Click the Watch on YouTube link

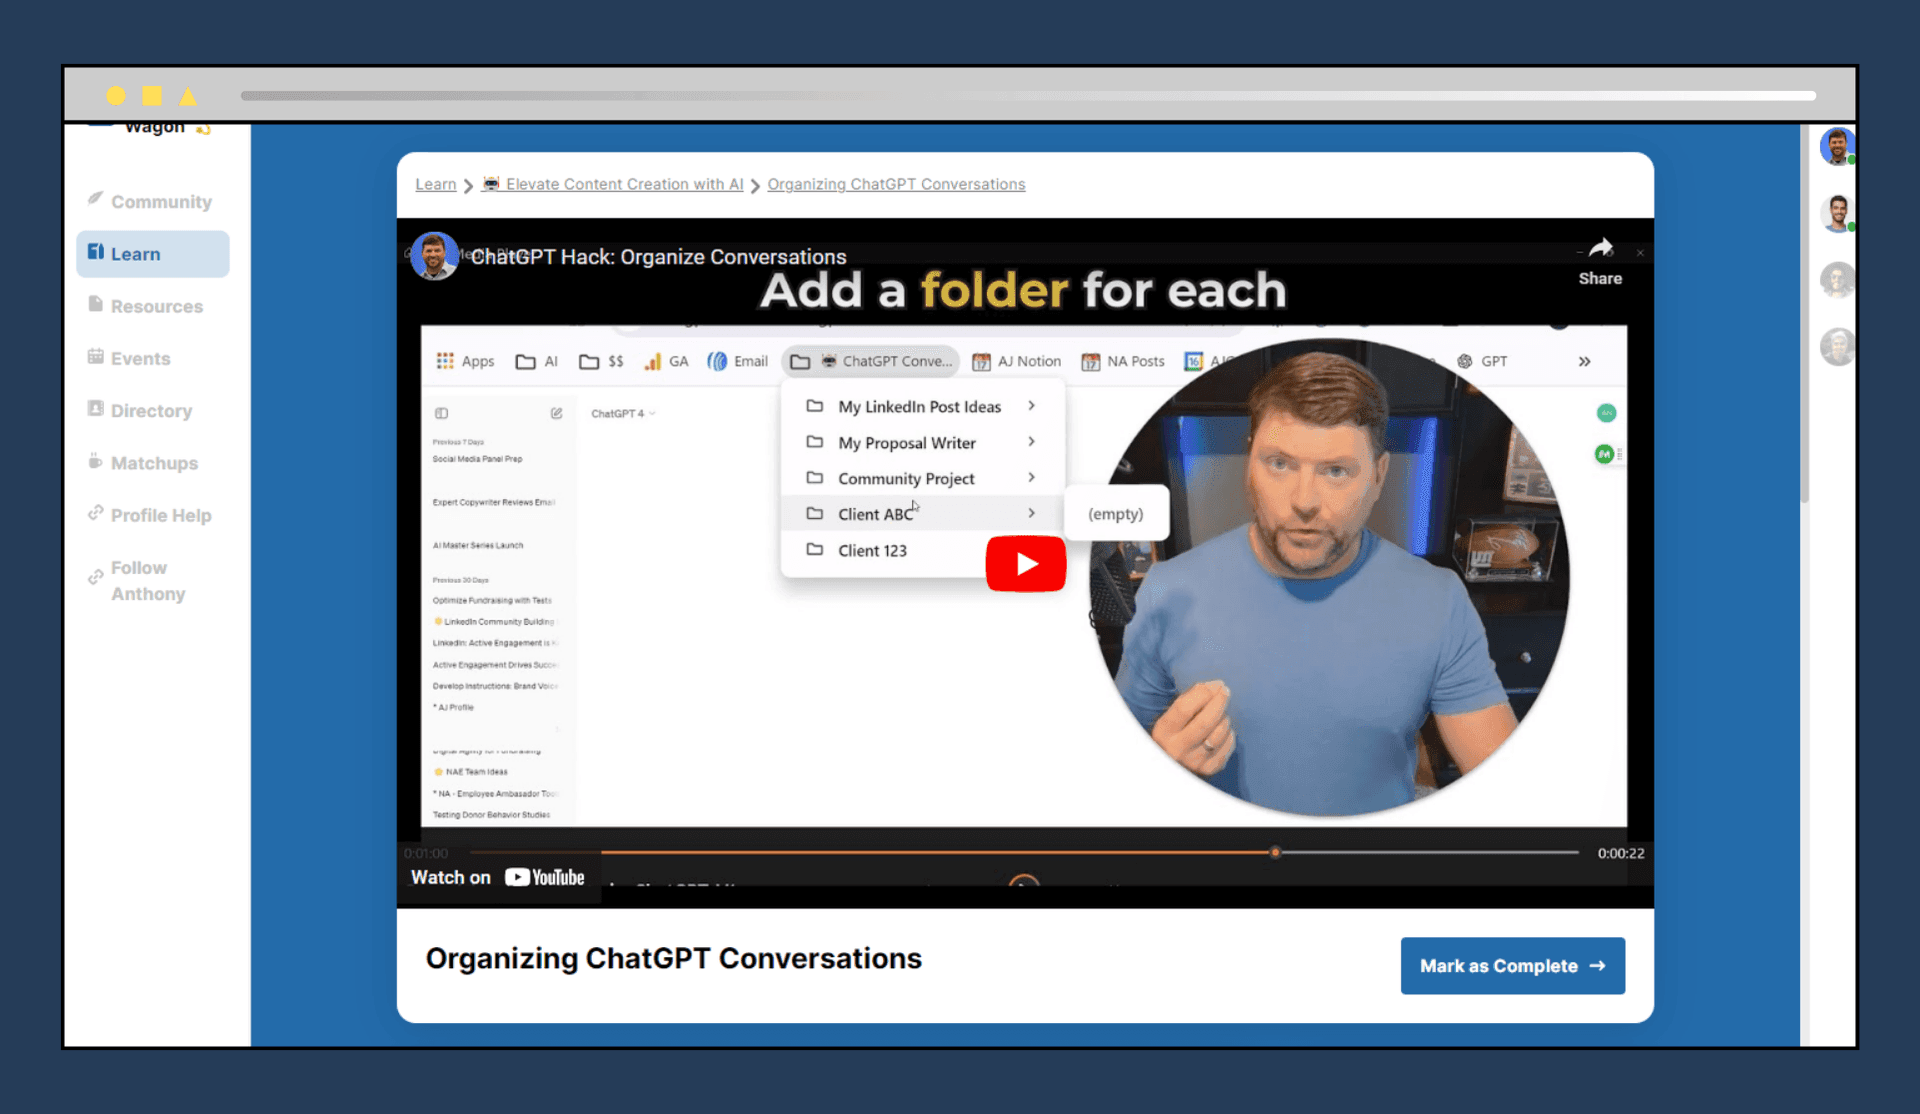pos(497,877)
